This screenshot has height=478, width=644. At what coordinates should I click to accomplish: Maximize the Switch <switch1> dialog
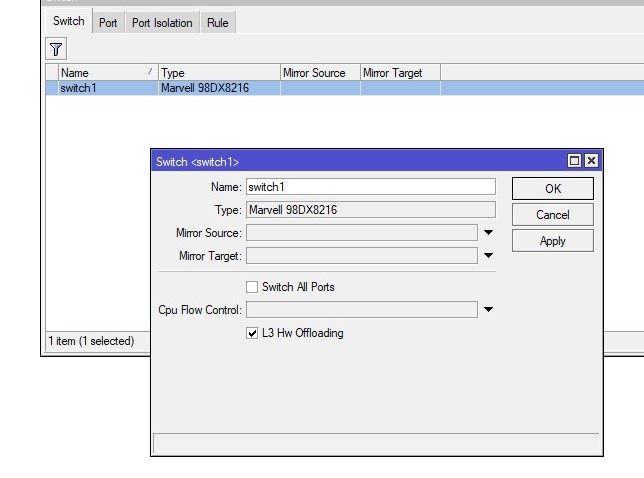[x=574, y=161]
